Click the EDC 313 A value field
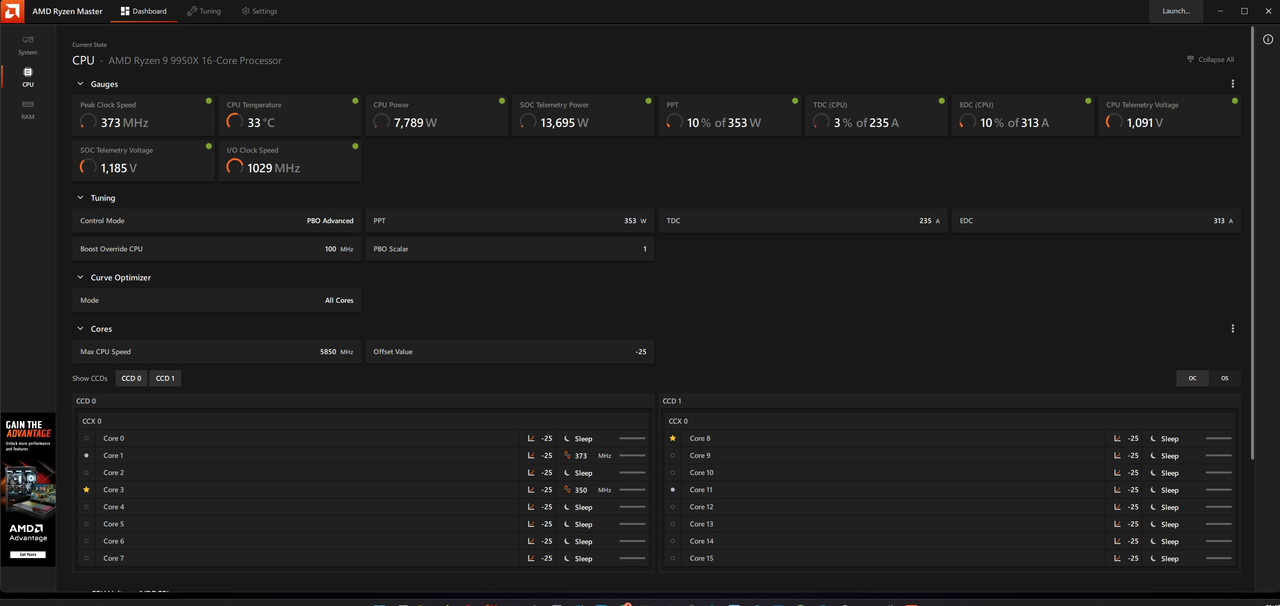The image size is (1280, 606). pyautogui.click(x=1096, y=221)
